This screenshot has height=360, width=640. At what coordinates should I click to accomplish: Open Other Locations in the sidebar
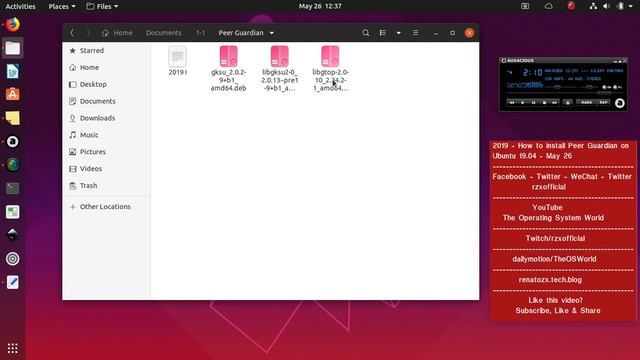(x=106, y=207)
